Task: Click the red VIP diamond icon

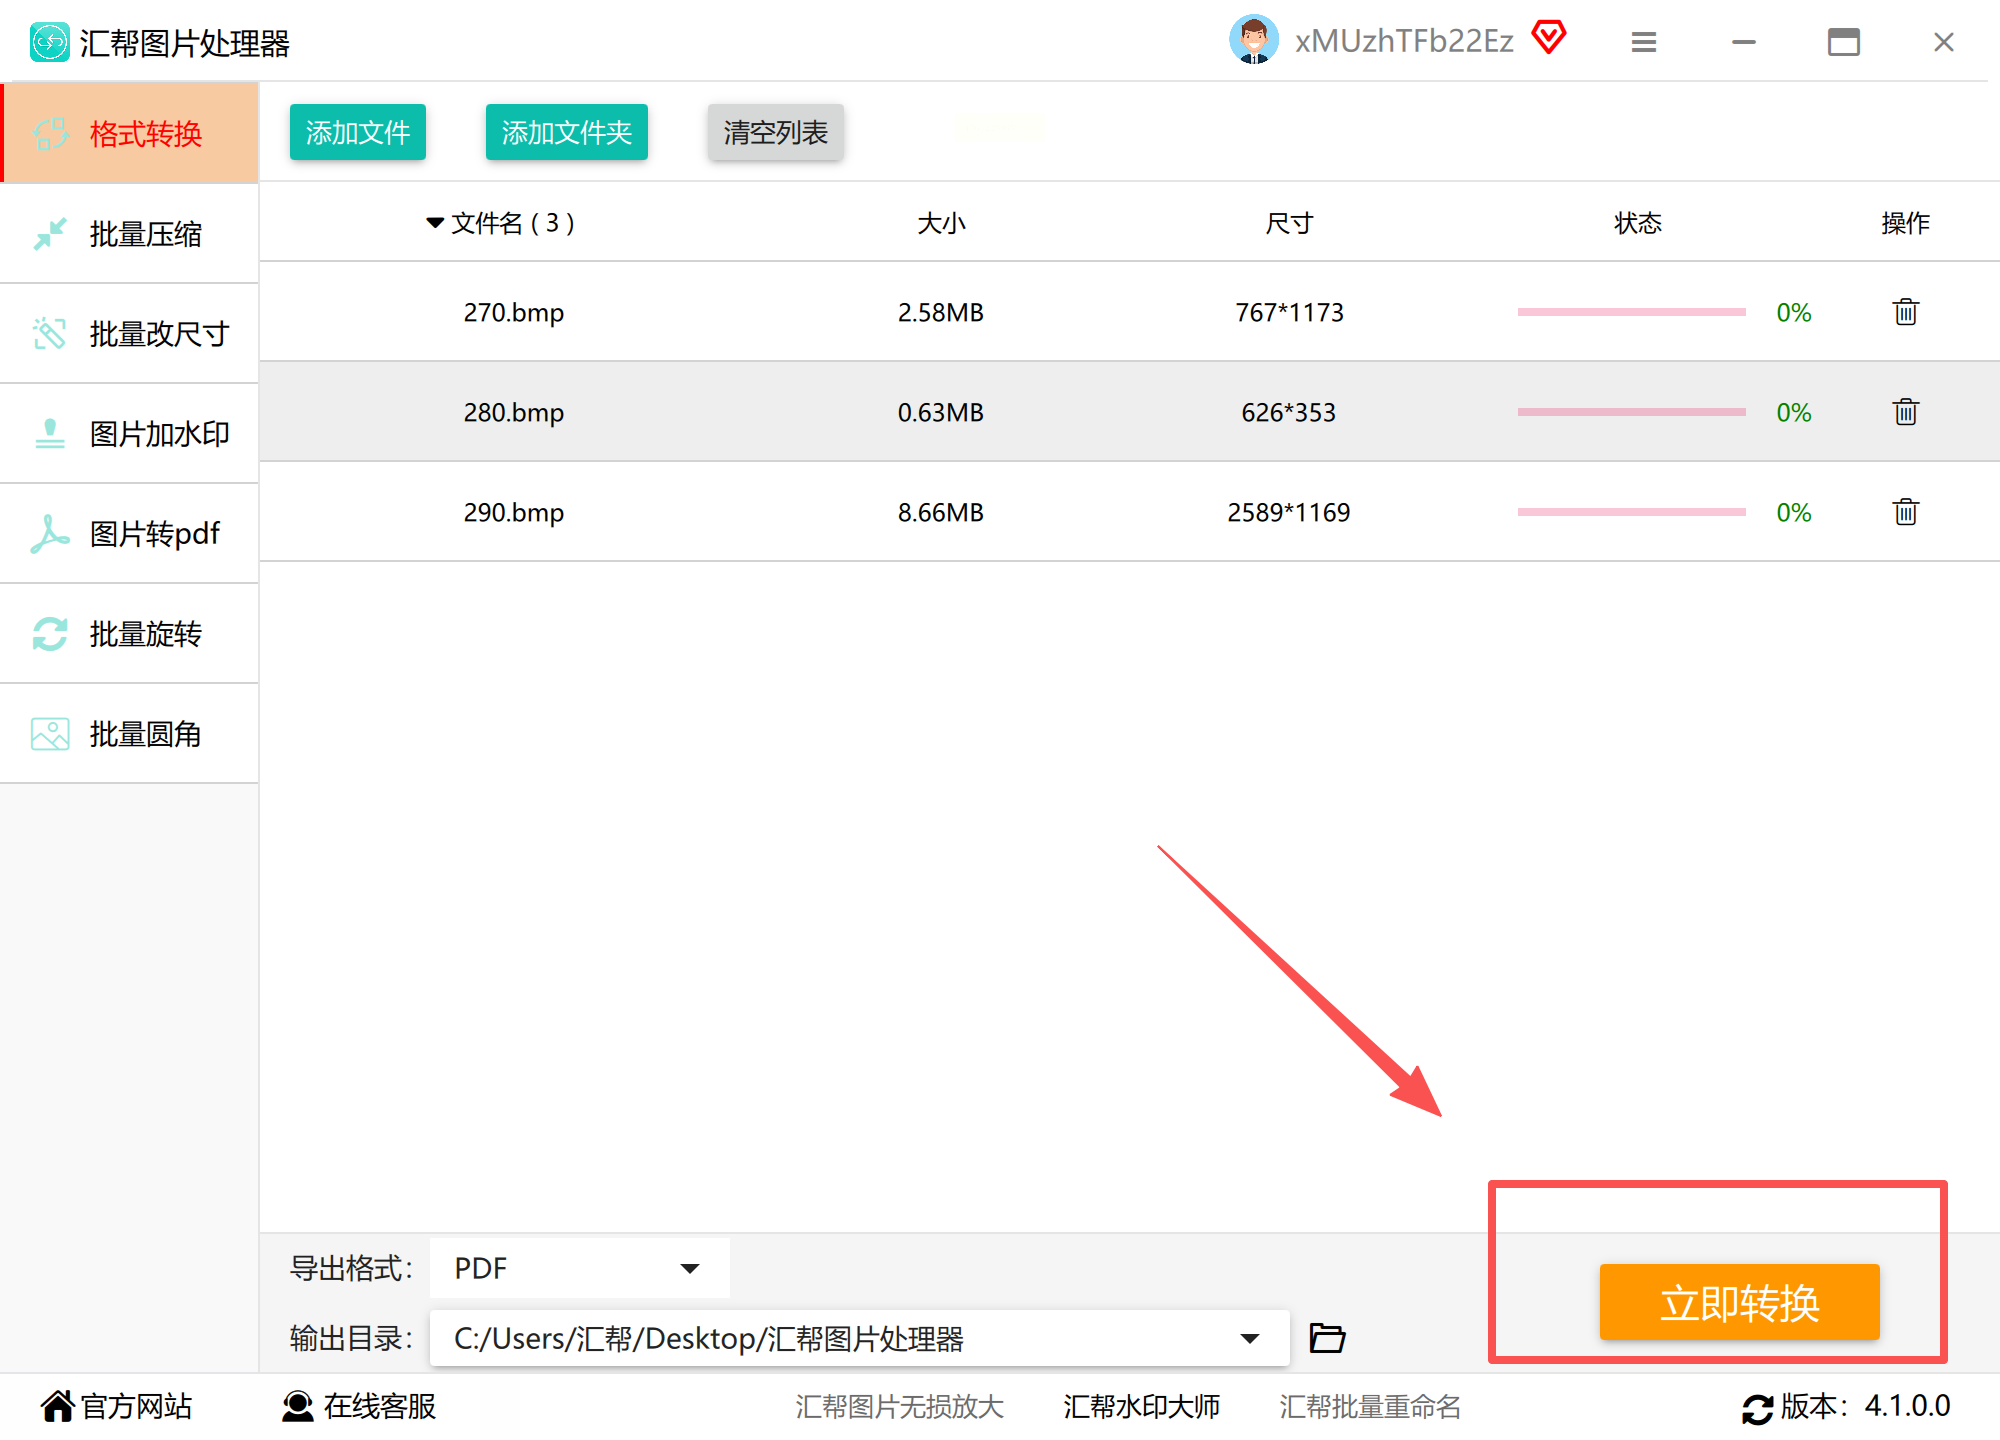Action: (x=1549, y=38)
